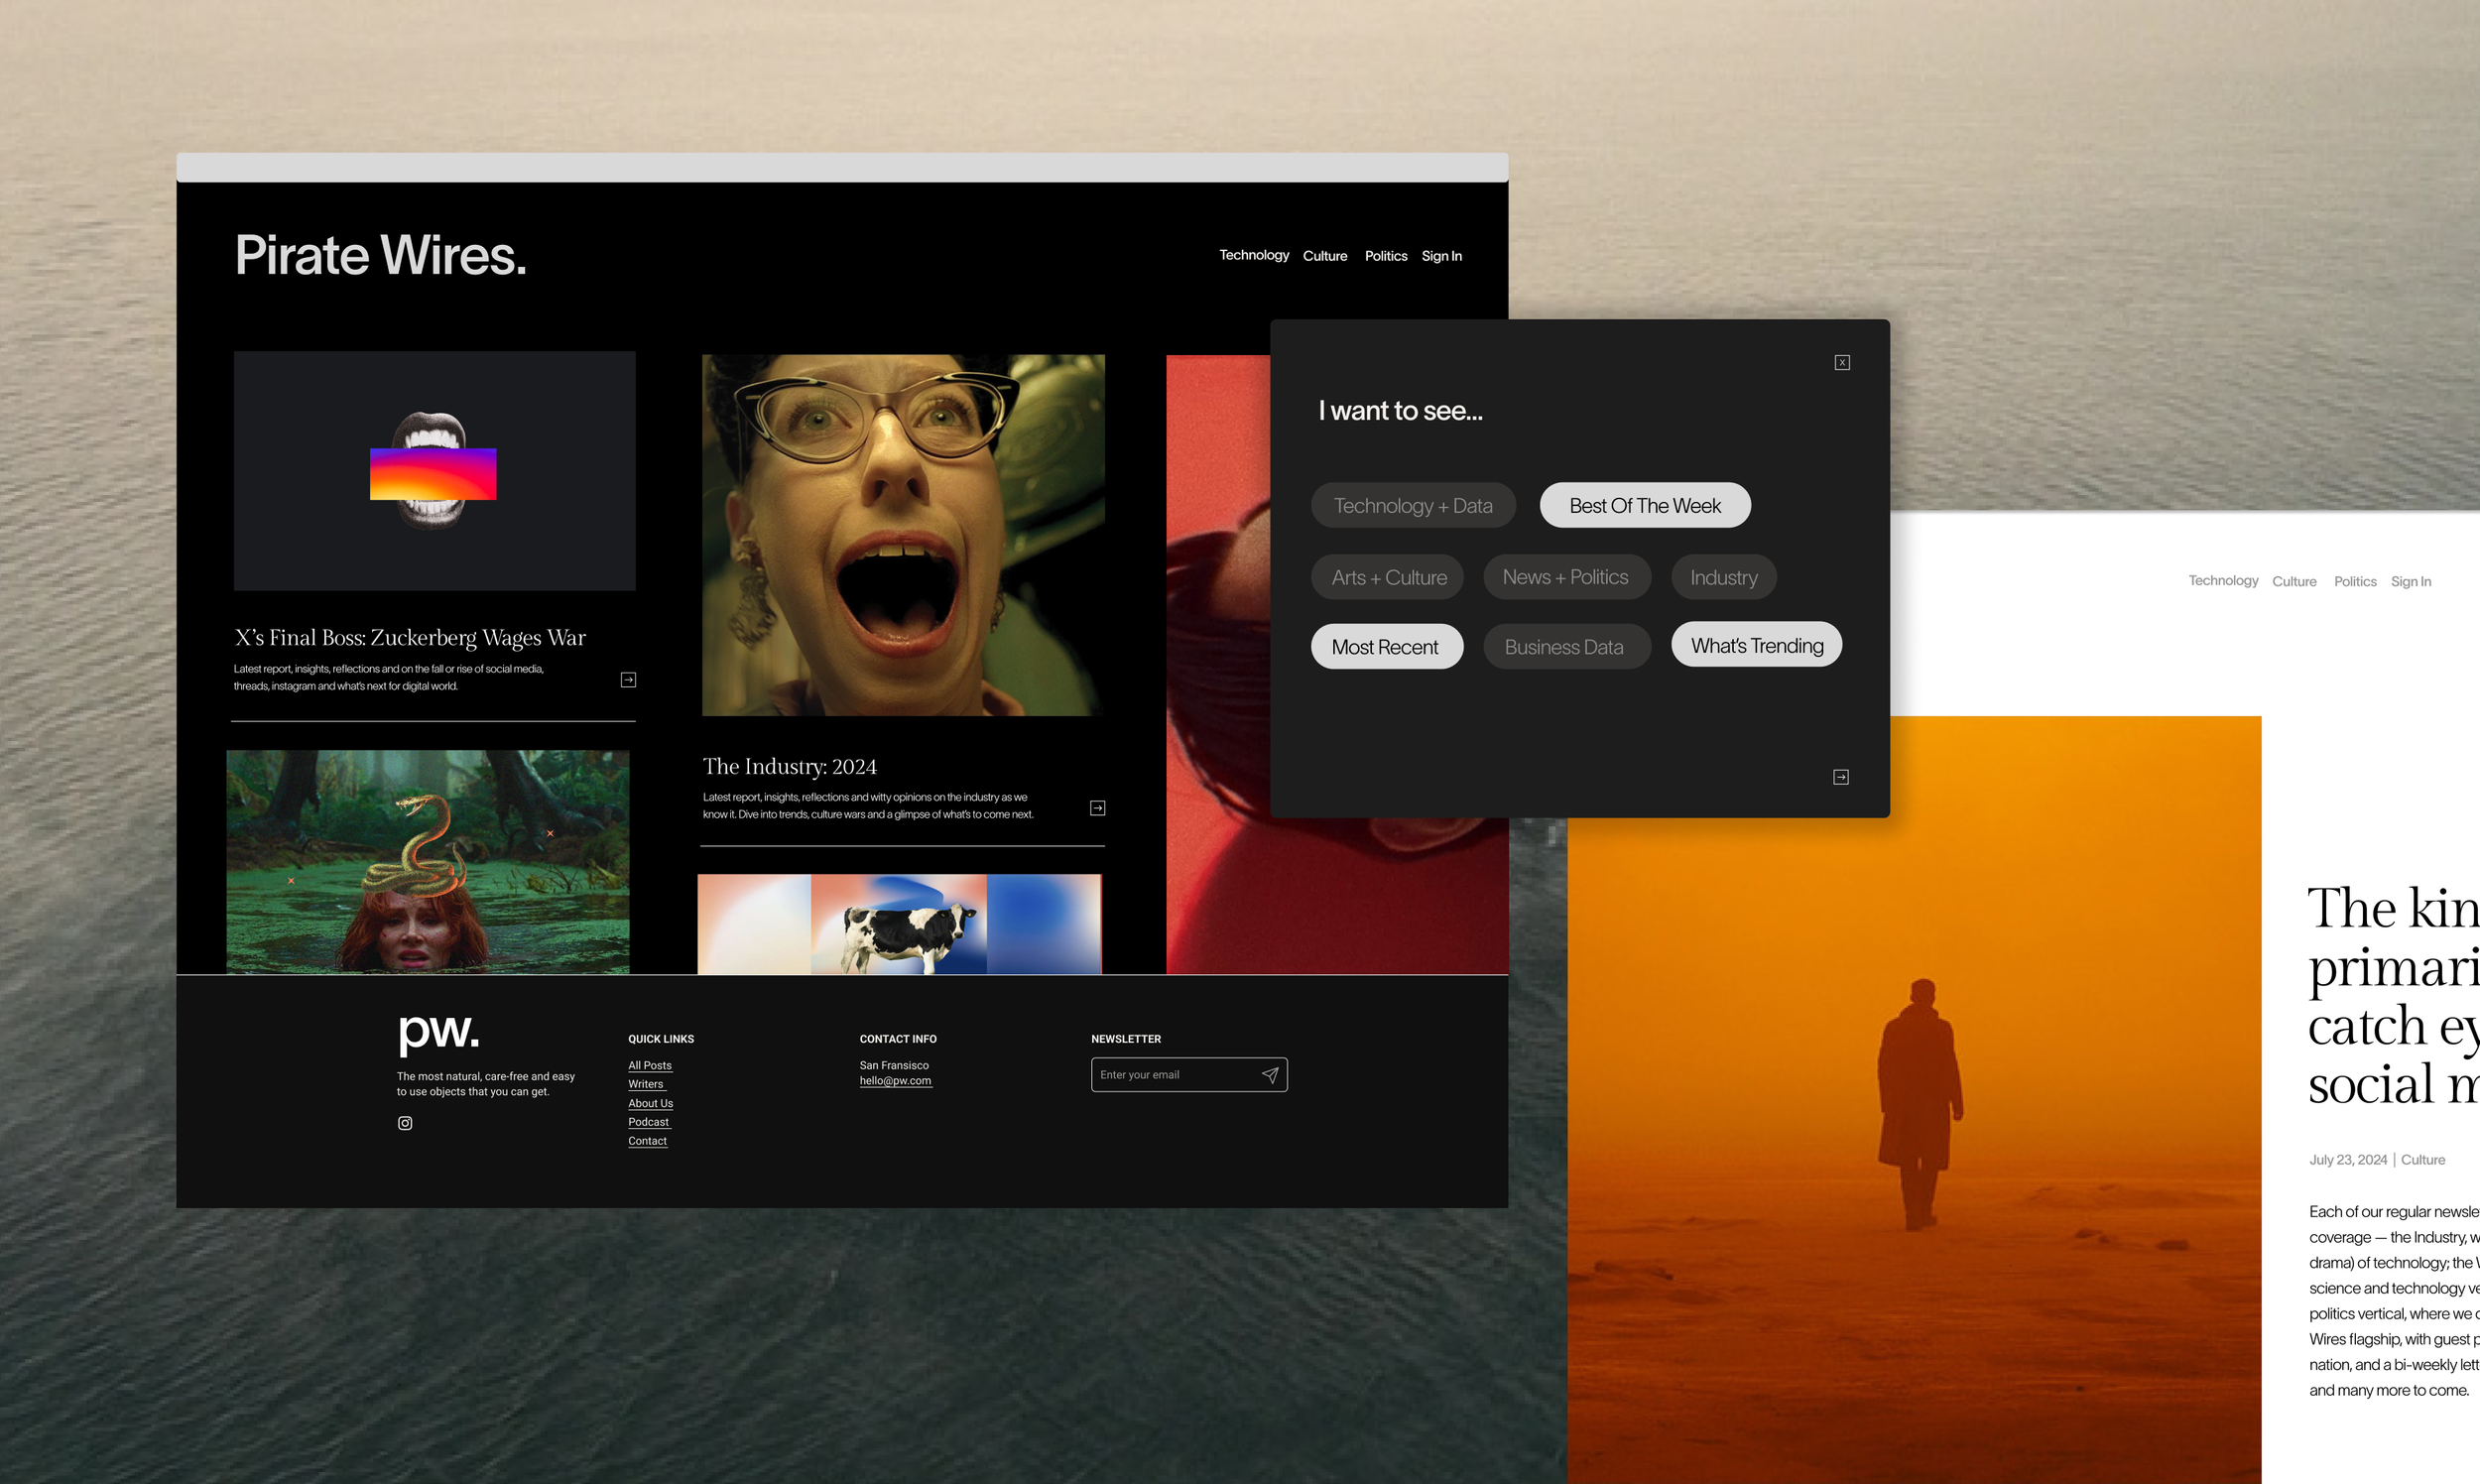Enable the Arts + Culture filter chip
The width and height of the screenshot is (2480, 1484).
1388,578
